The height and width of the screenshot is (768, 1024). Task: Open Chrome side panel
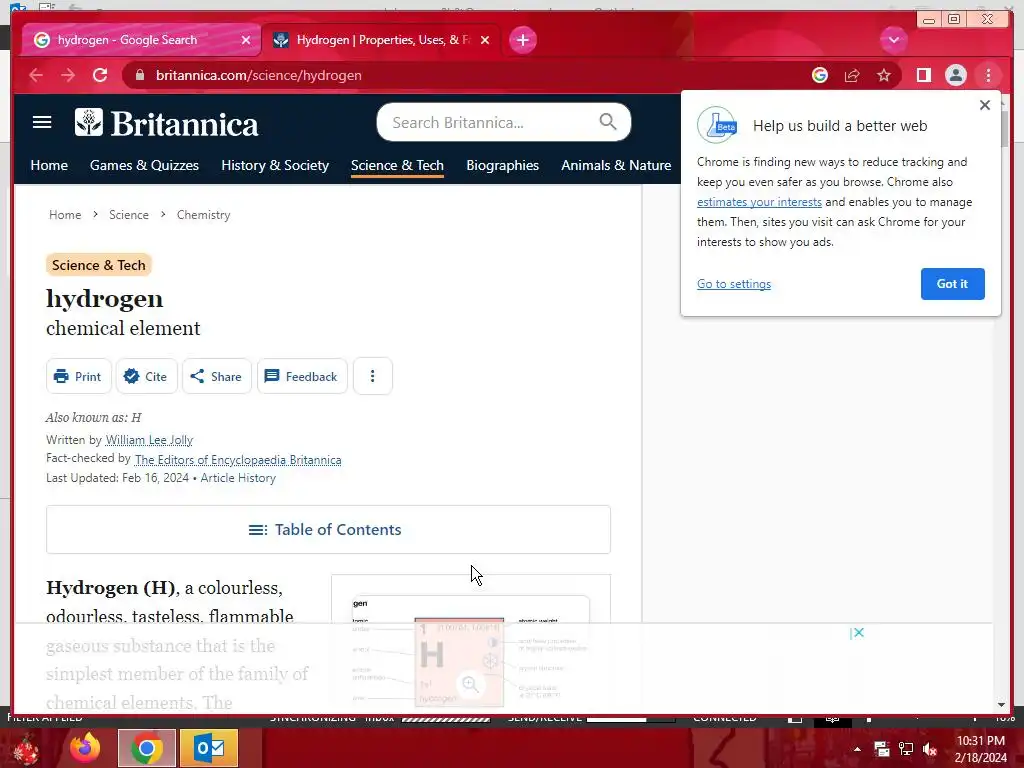(923, 75)
